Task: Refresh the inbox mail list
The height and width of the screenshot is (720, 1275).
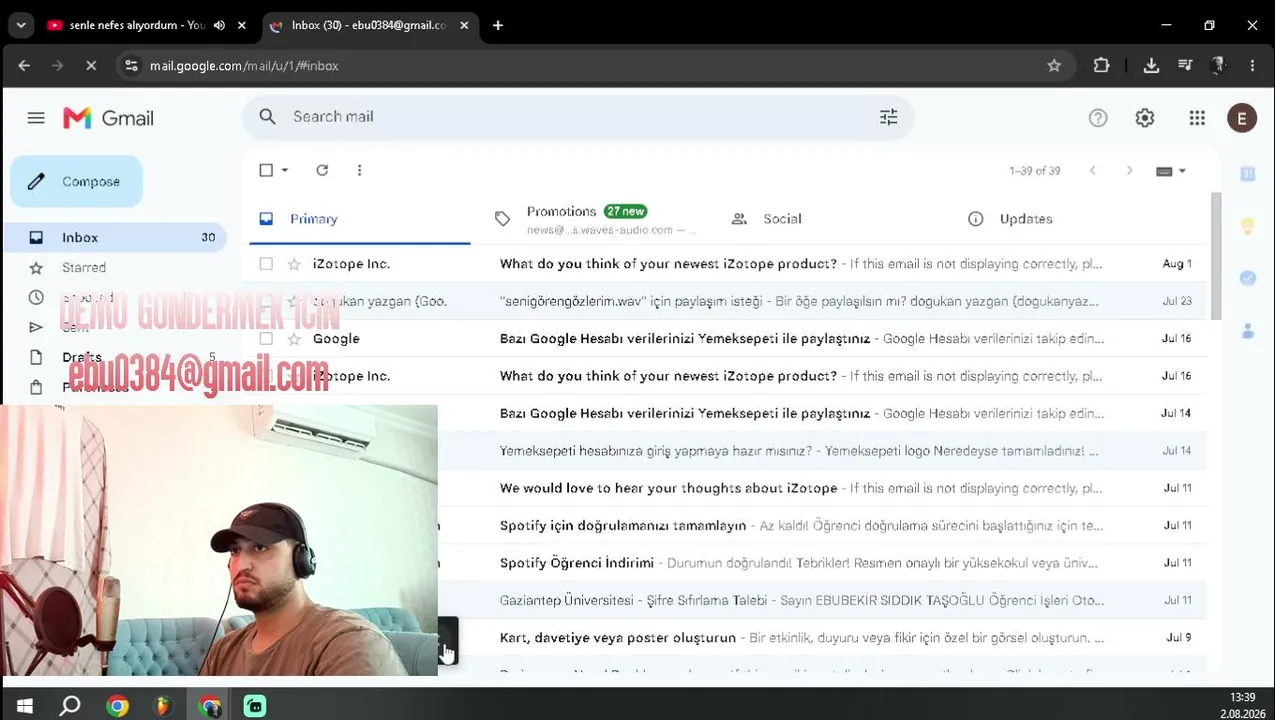Action: 322,170
